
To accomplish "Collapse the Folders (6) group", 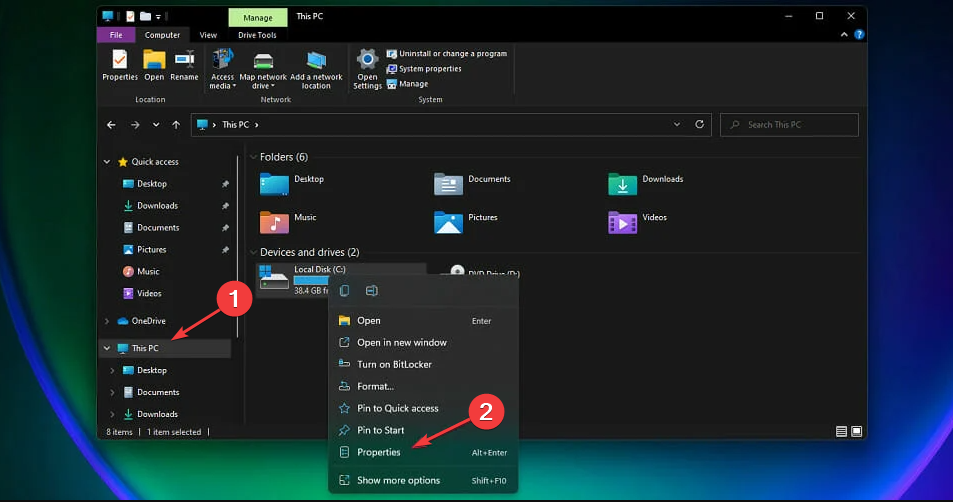I will (x=253, y=157).
